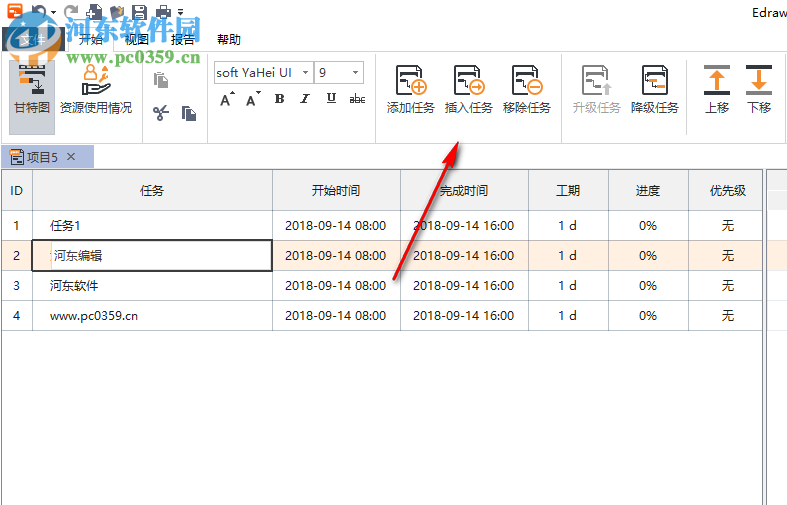Move task up with 上移

click(717, 90)
